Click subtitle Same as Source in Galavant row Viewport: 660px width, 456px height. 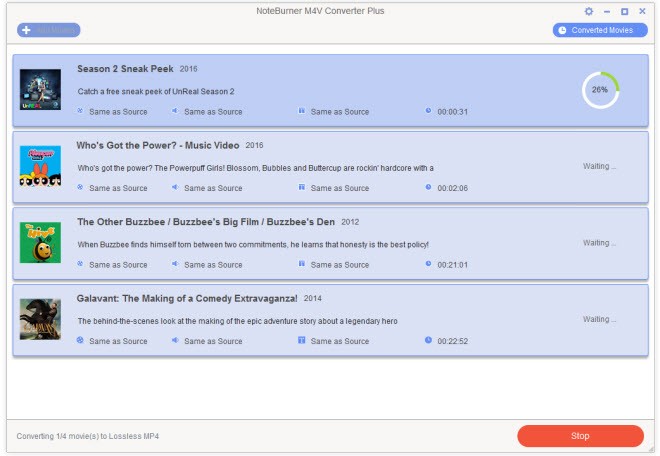pyautogui.click(x=340, y=341)
